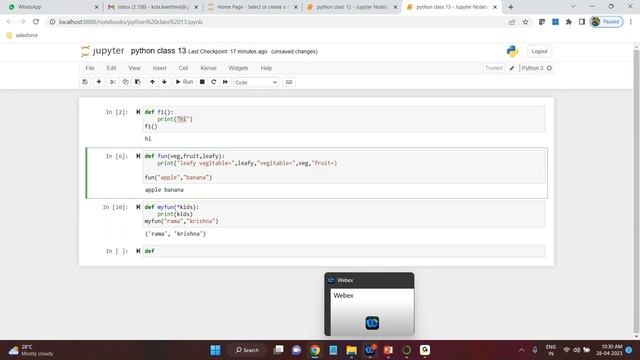Image resolution: width=640 pixels, height=360 pixels.
Task: Open the weather widget on taskbar
Action: click(x=31, y=350)
